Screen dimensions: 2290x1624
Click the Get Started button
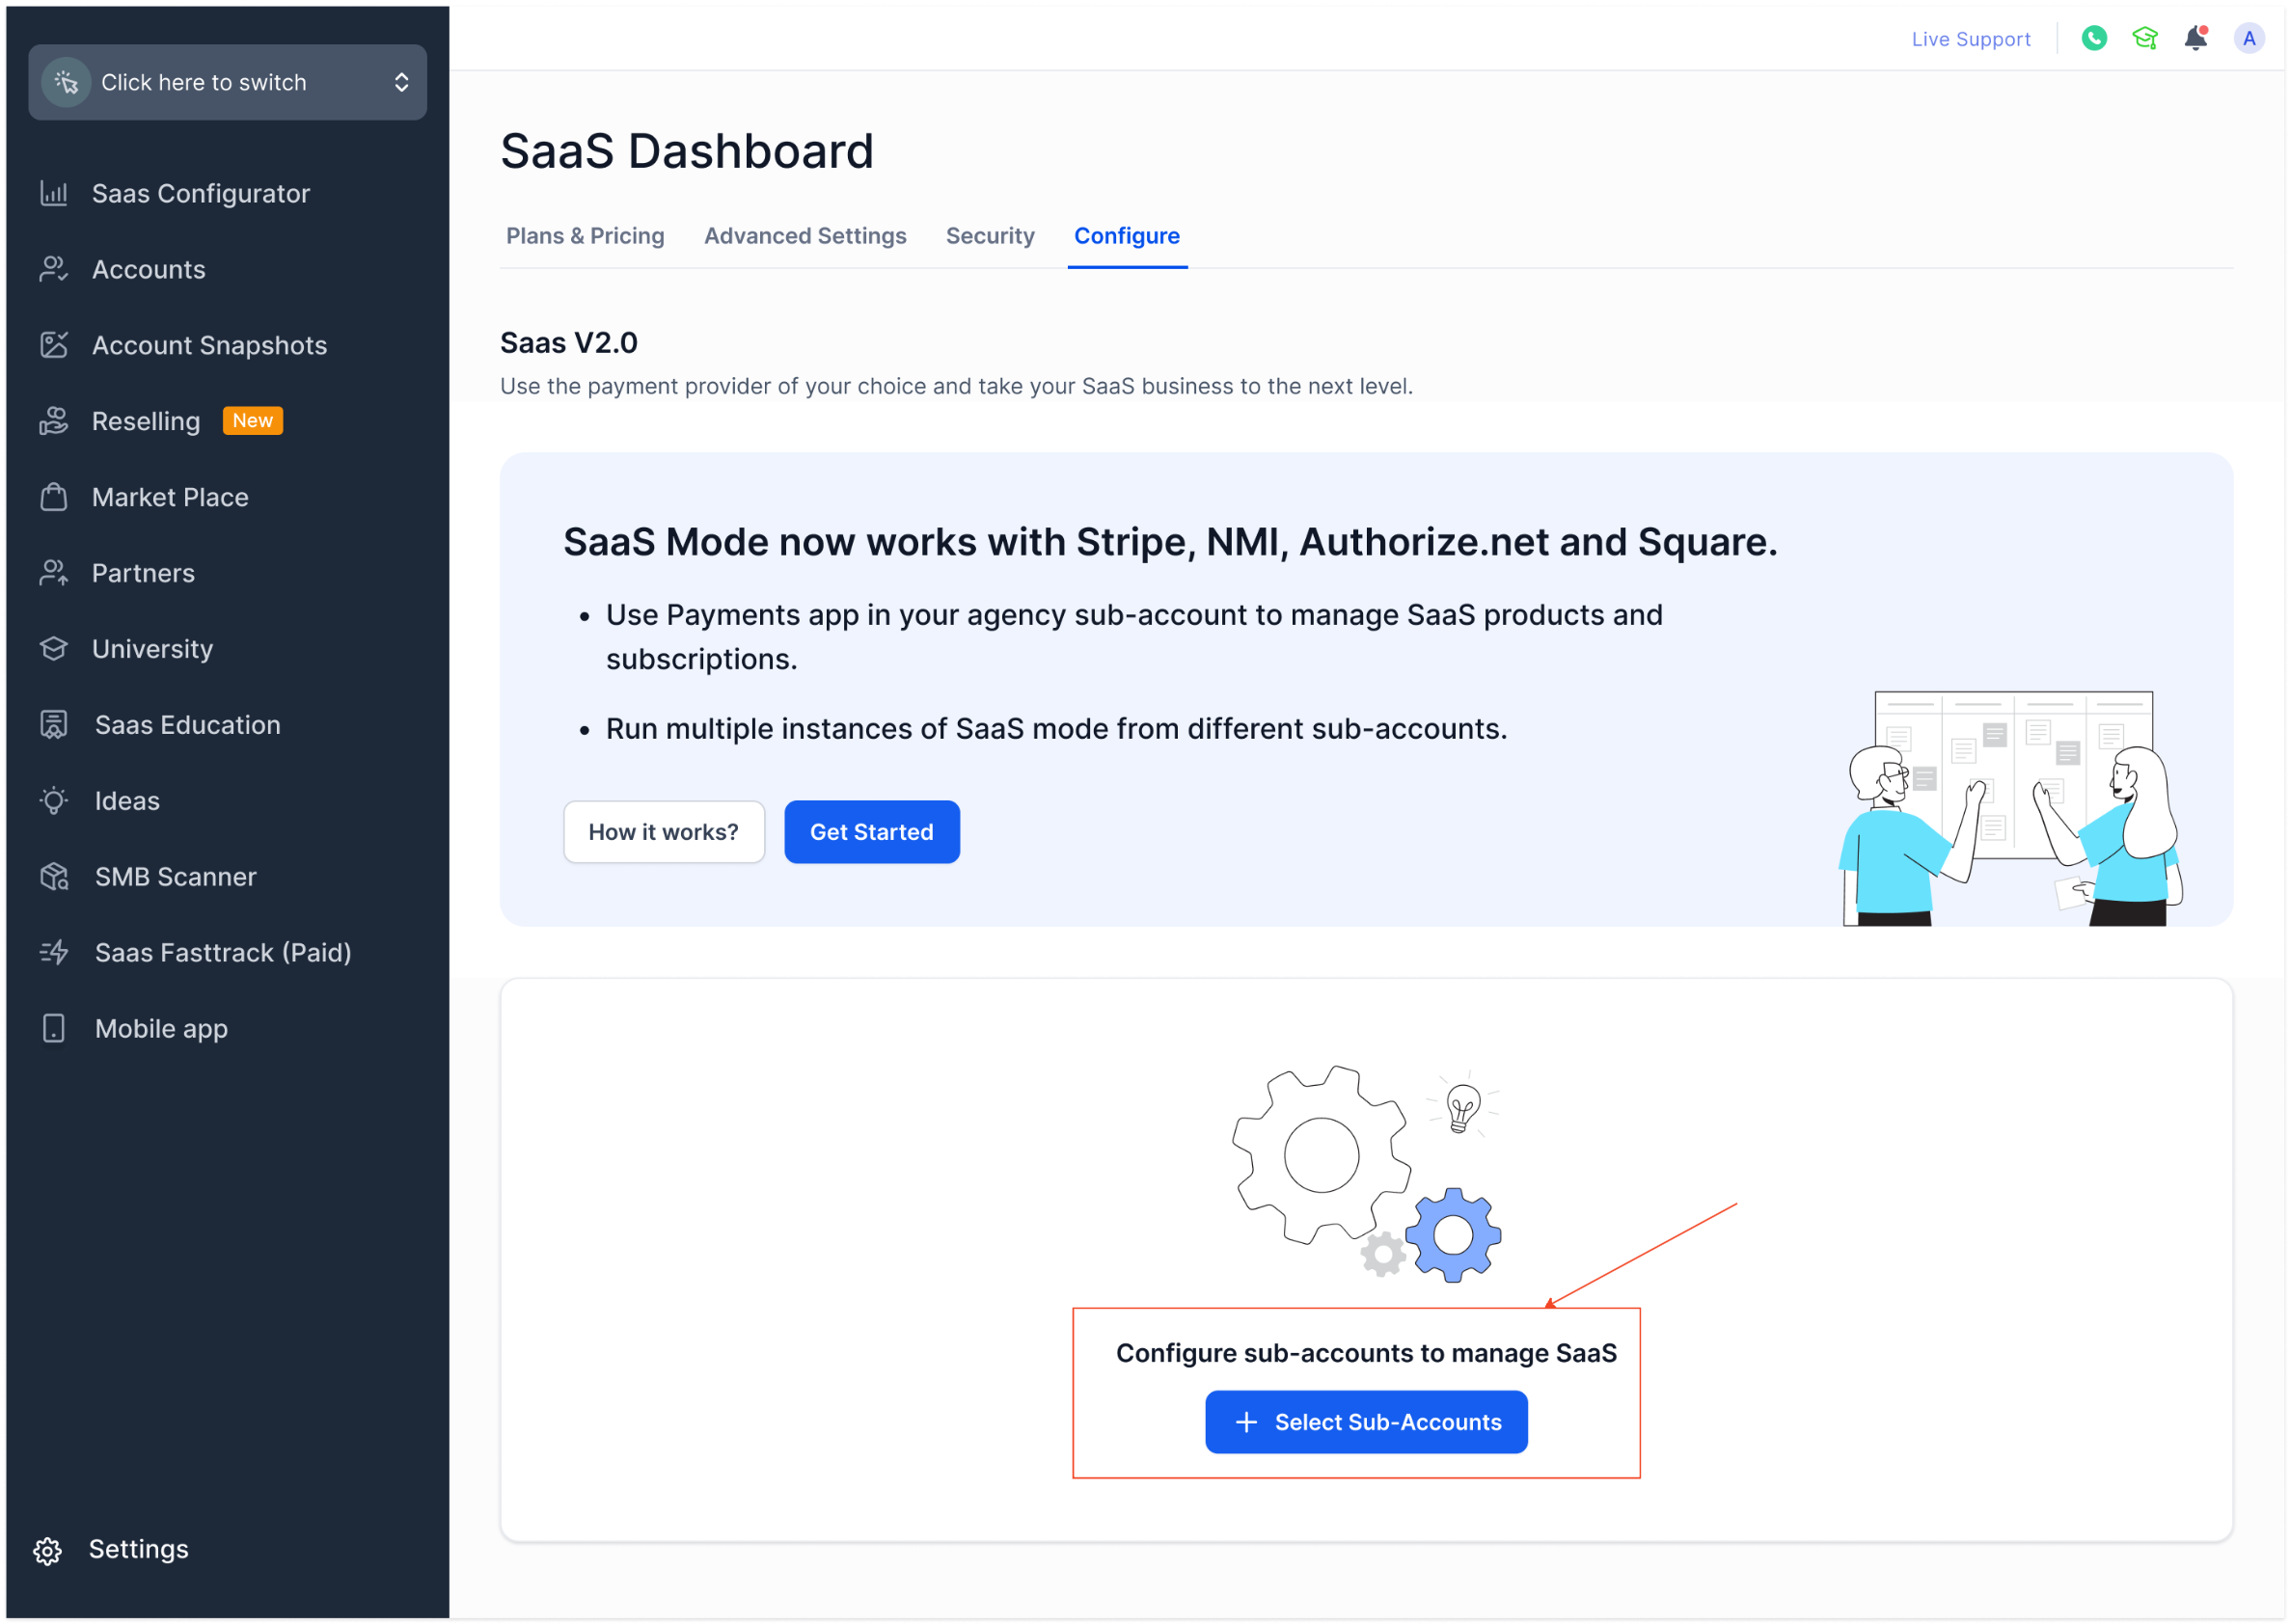point(871,832)
